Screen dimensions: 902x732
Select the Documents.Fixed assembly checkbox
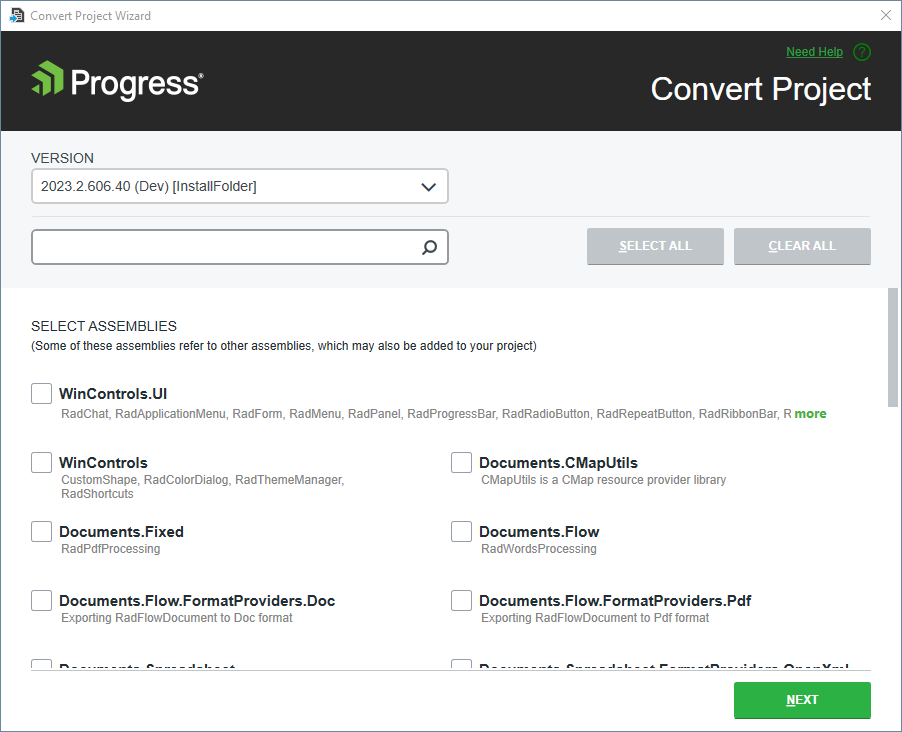pyautogui.click(x=41, y=531)
